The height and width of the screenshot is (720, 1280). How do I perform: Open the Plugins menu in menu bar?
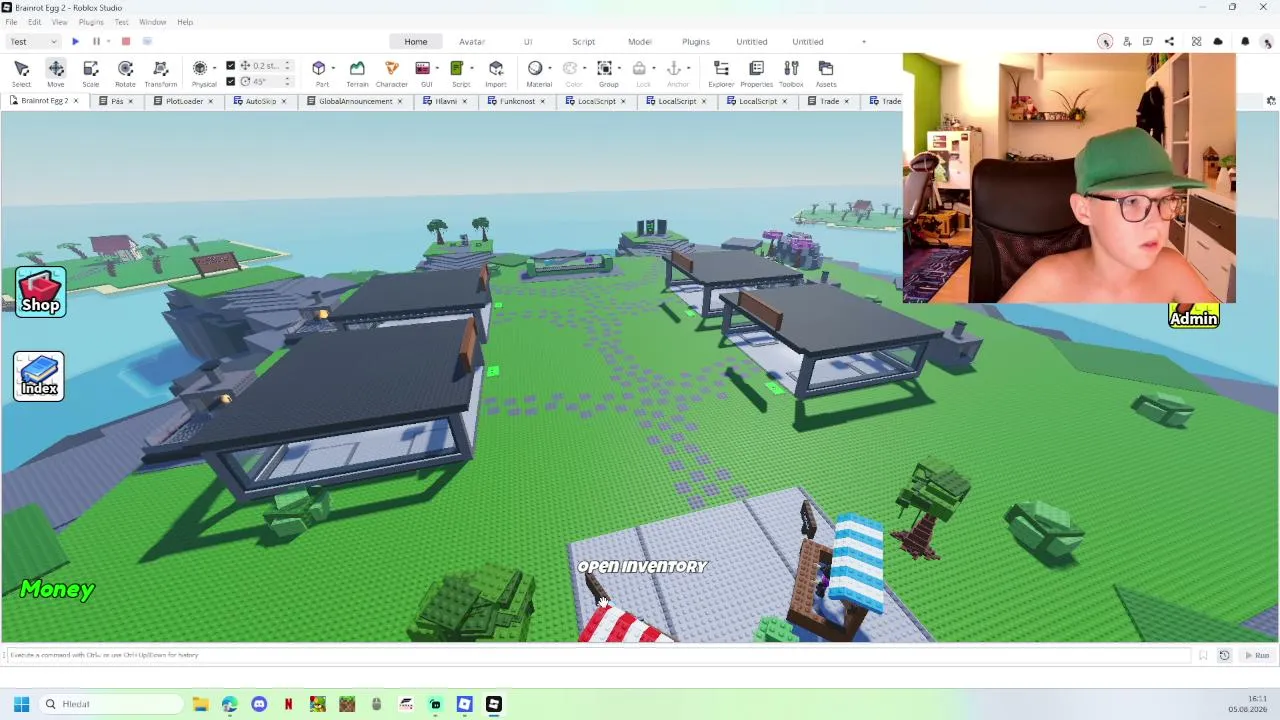pos(91,22)
